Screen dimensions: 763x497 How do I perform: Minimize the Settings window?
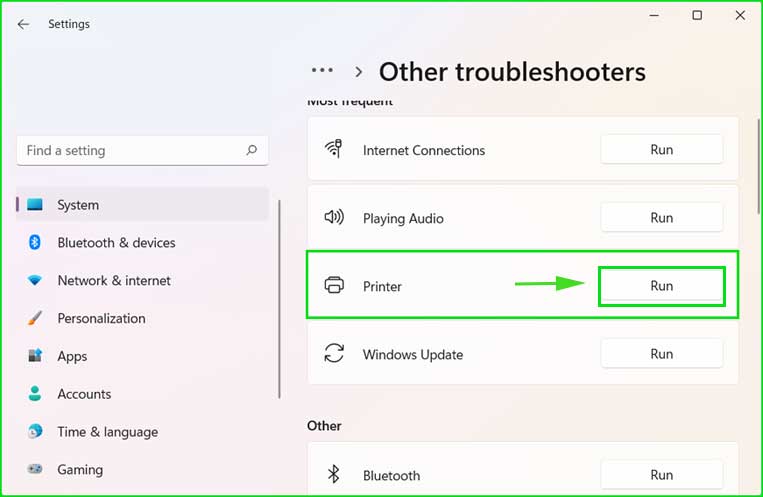[x=654, y=16]
